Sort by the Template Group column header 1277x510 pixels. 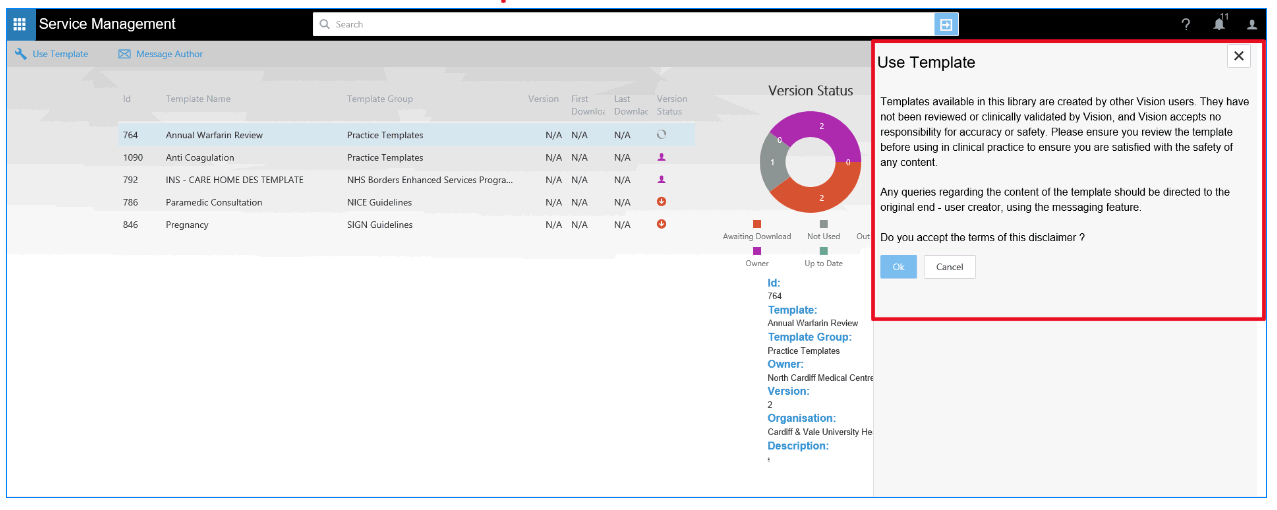coord(379,99)
